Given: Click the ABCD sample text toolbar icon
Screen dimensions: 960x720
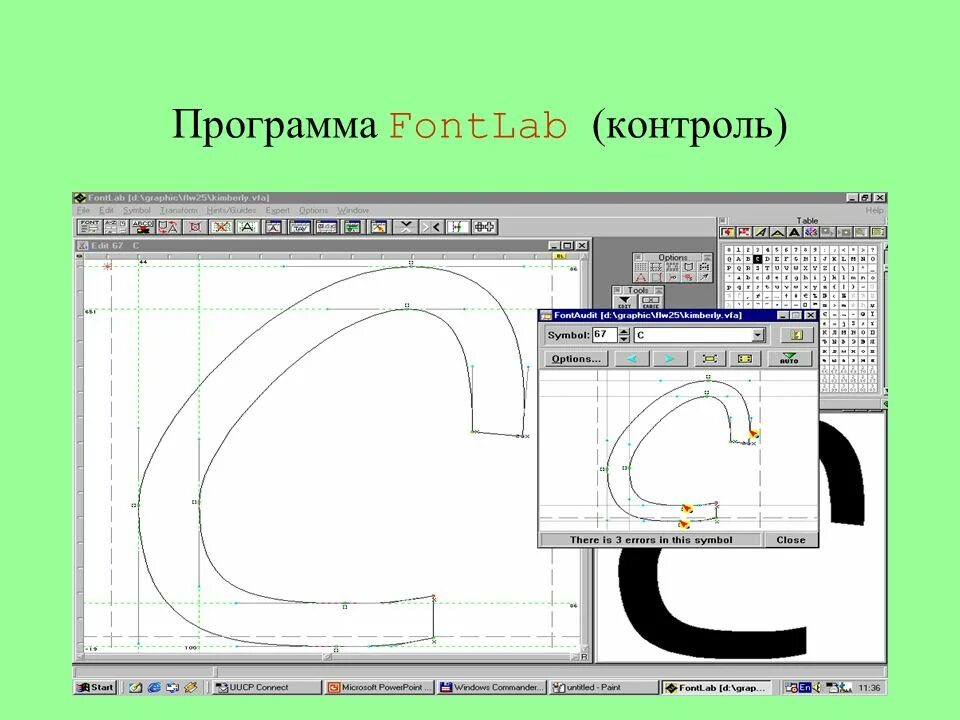Looking at the screenshot, I should 143,227.
